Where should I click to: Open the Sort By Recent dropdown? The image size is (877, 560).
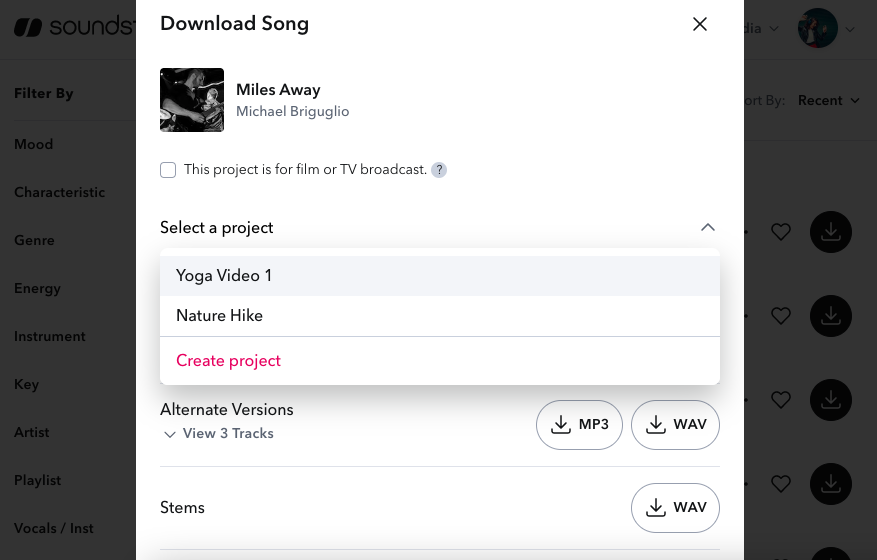point(828,100)
